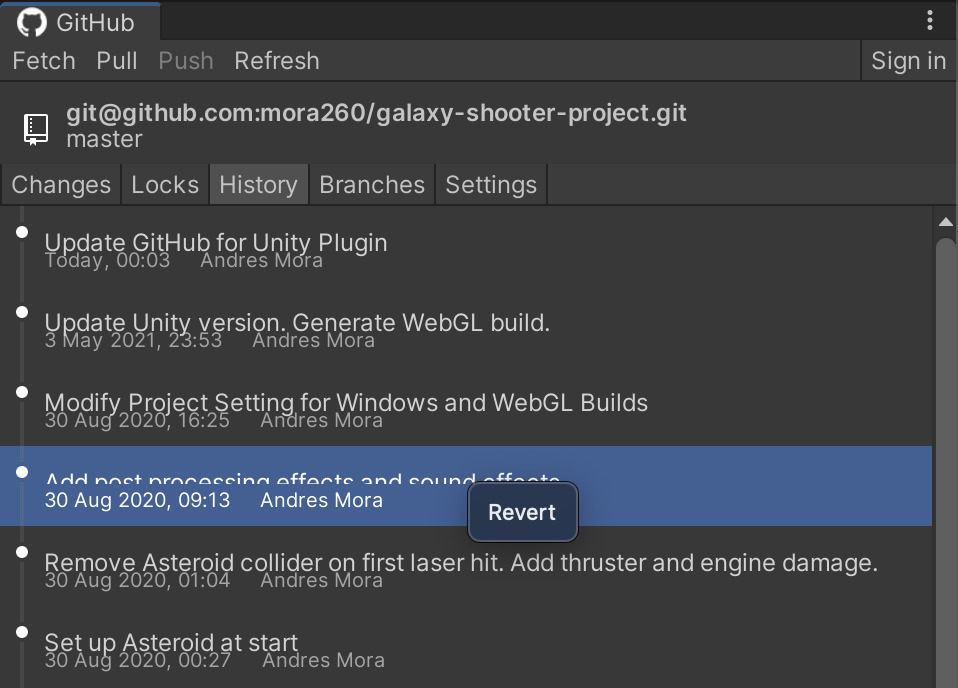Click the repository book icon

tap(35, 129)
